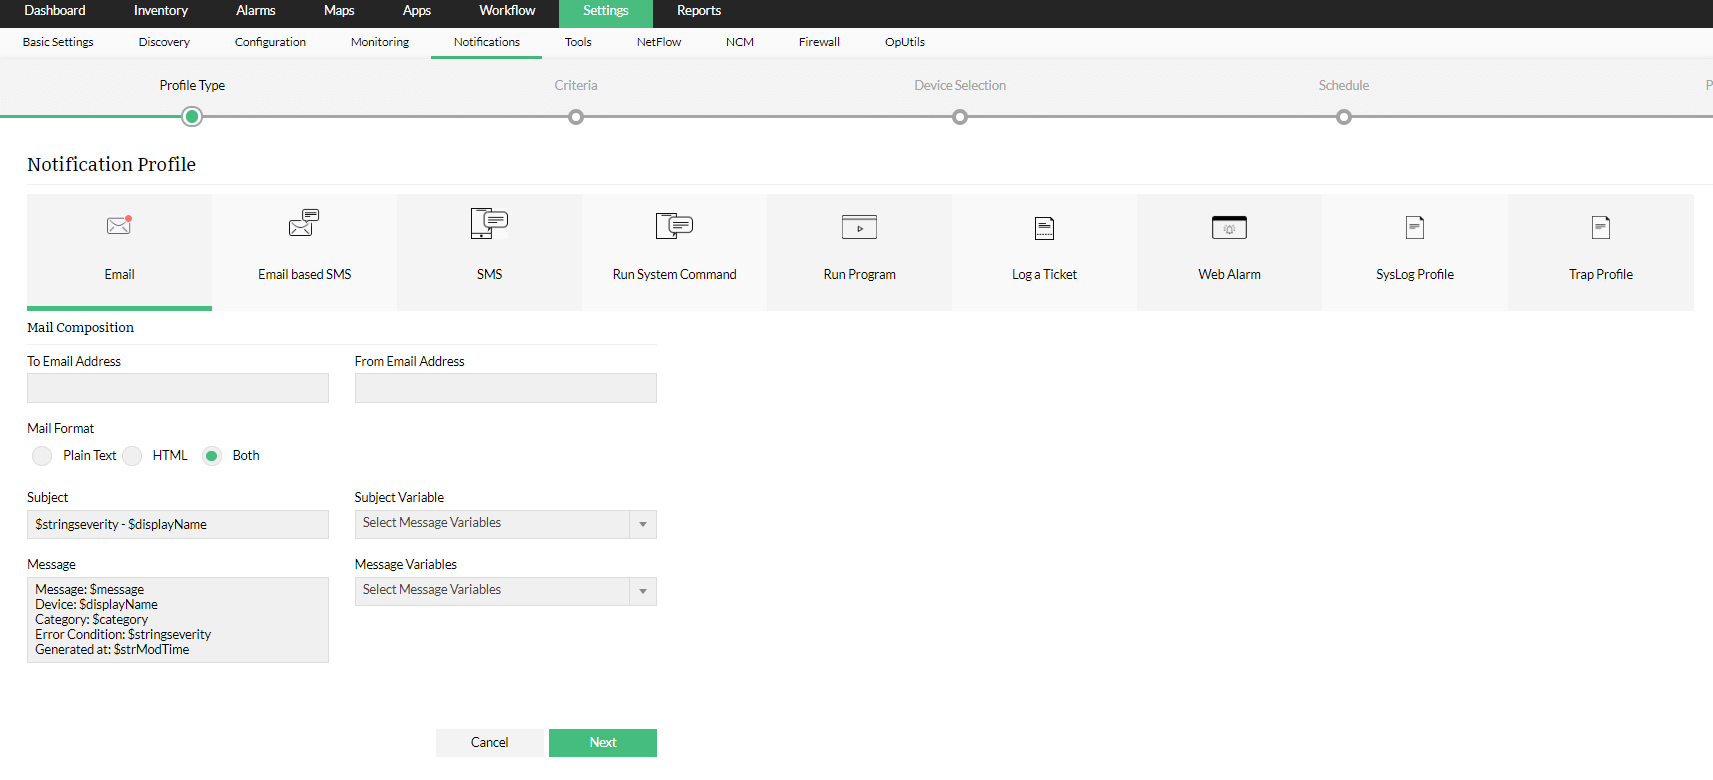Focus the To Email Address field
The image size is (1713, 780).
(x=178, y=388)
